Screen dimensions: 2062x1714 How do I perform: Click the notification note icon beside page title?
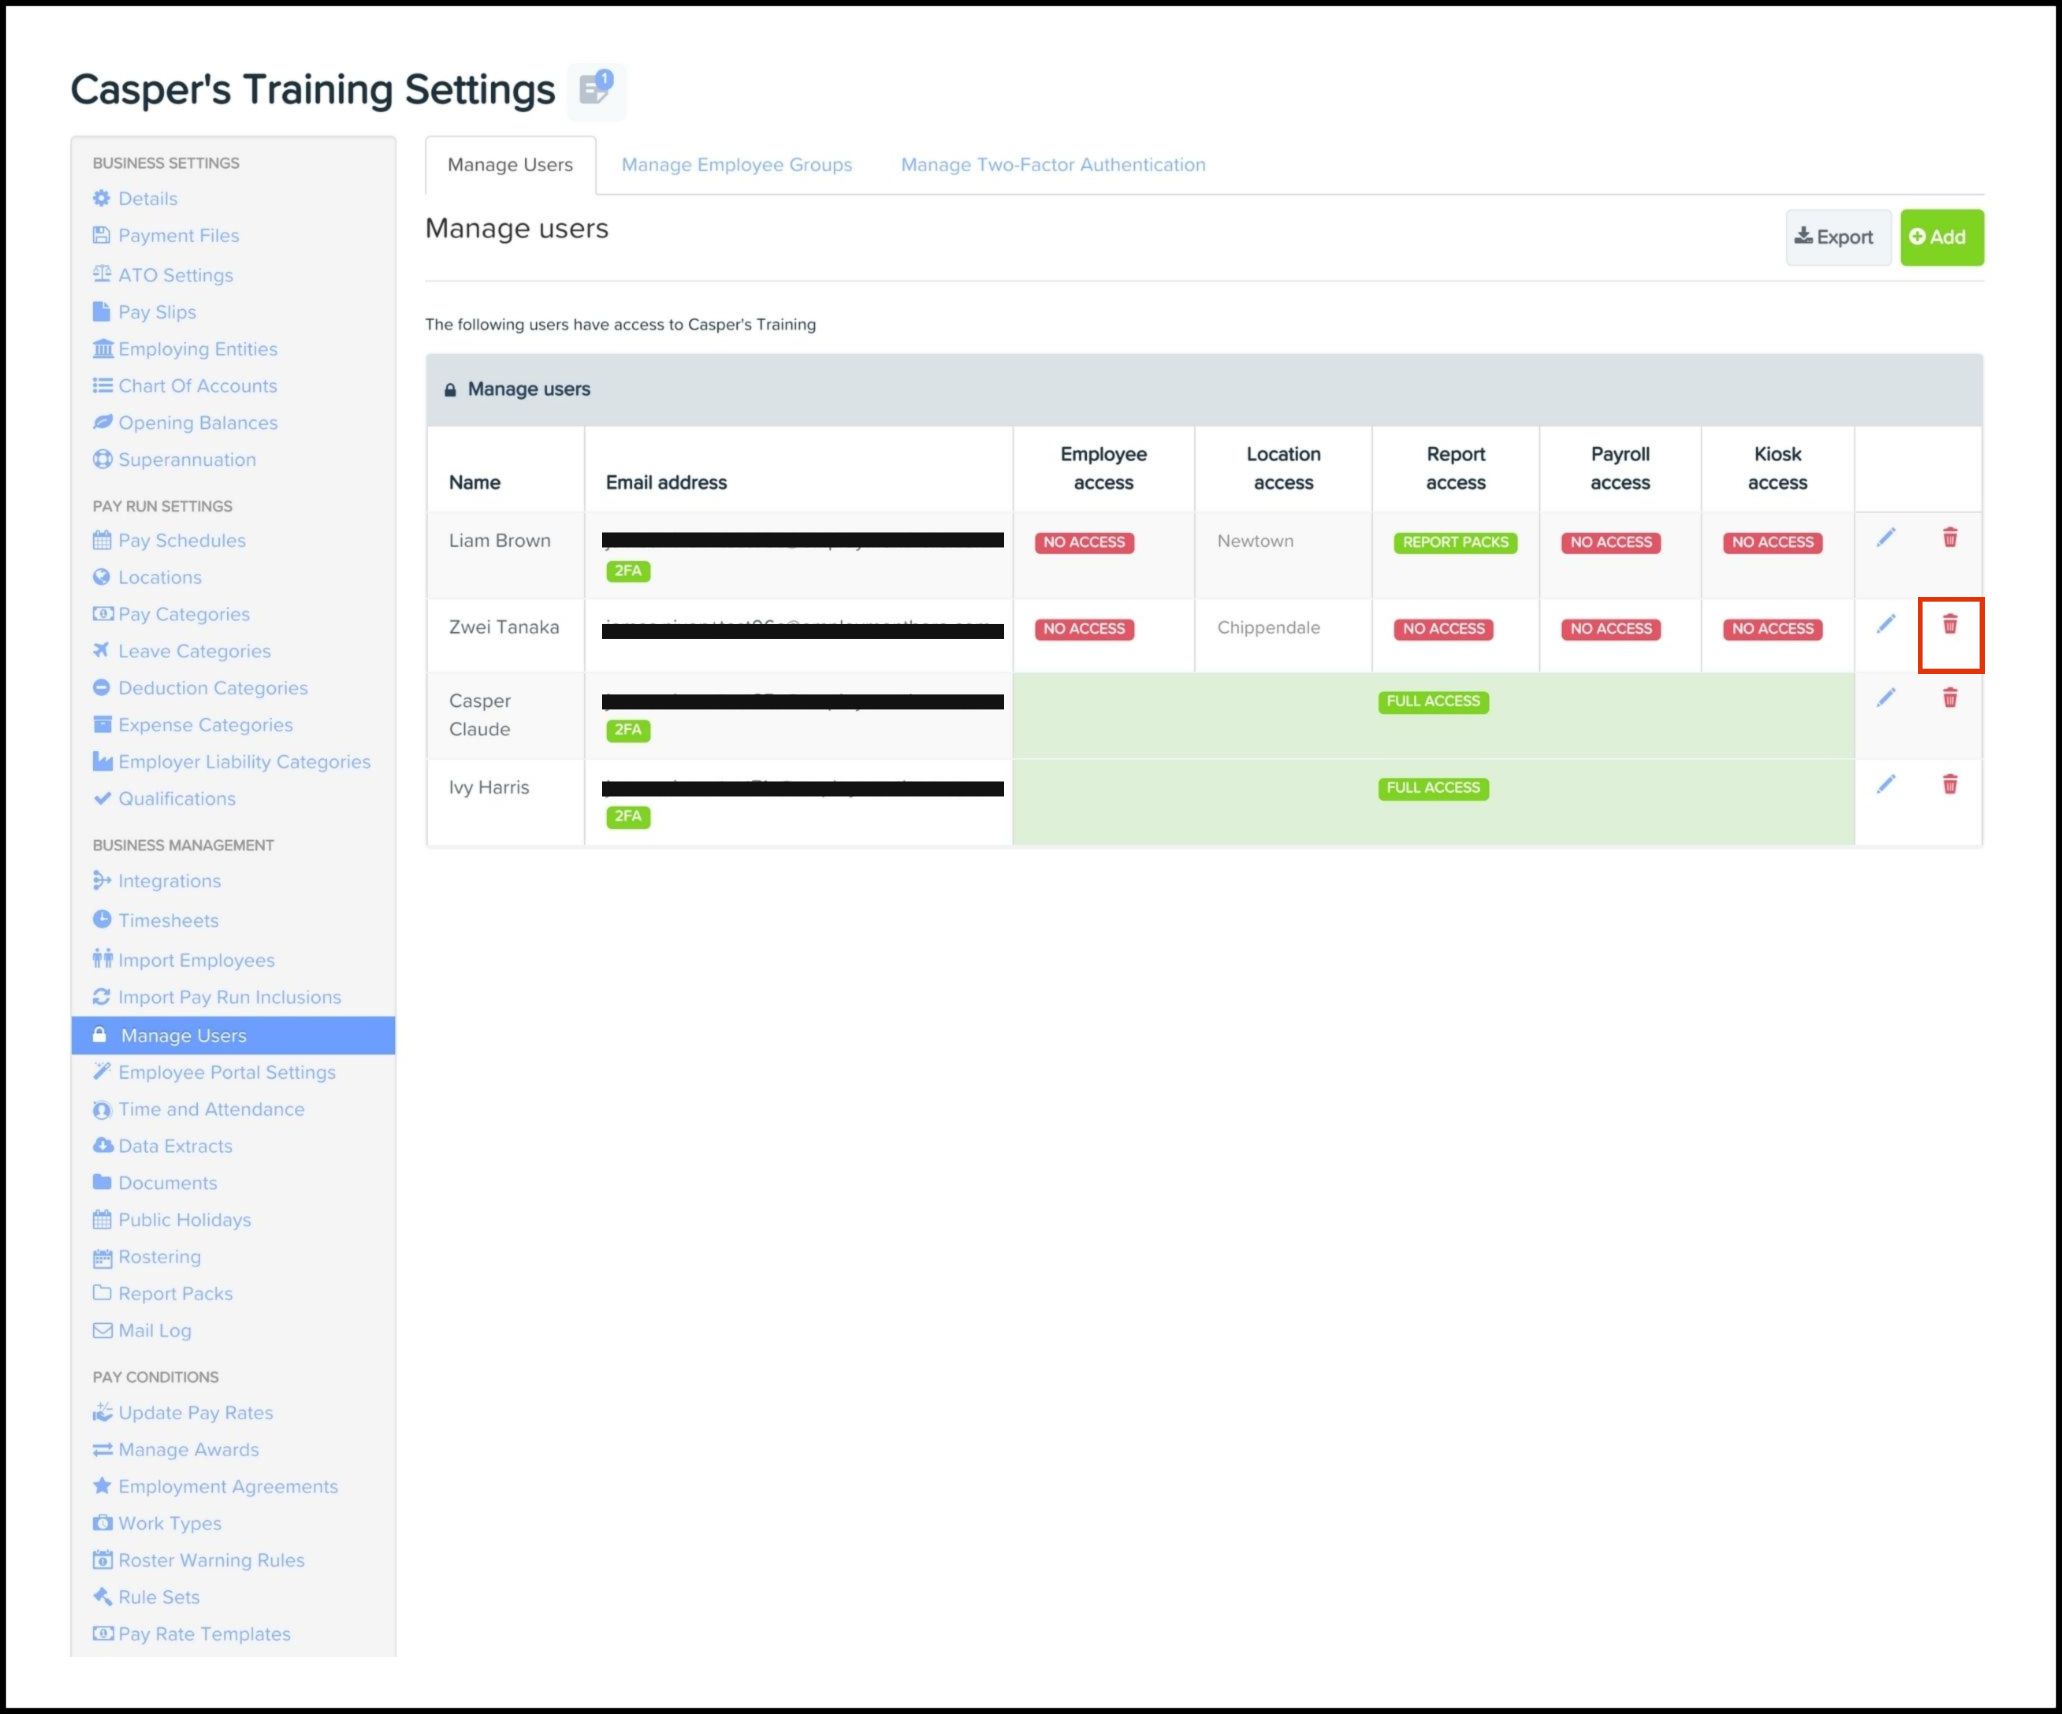[596, 89]
